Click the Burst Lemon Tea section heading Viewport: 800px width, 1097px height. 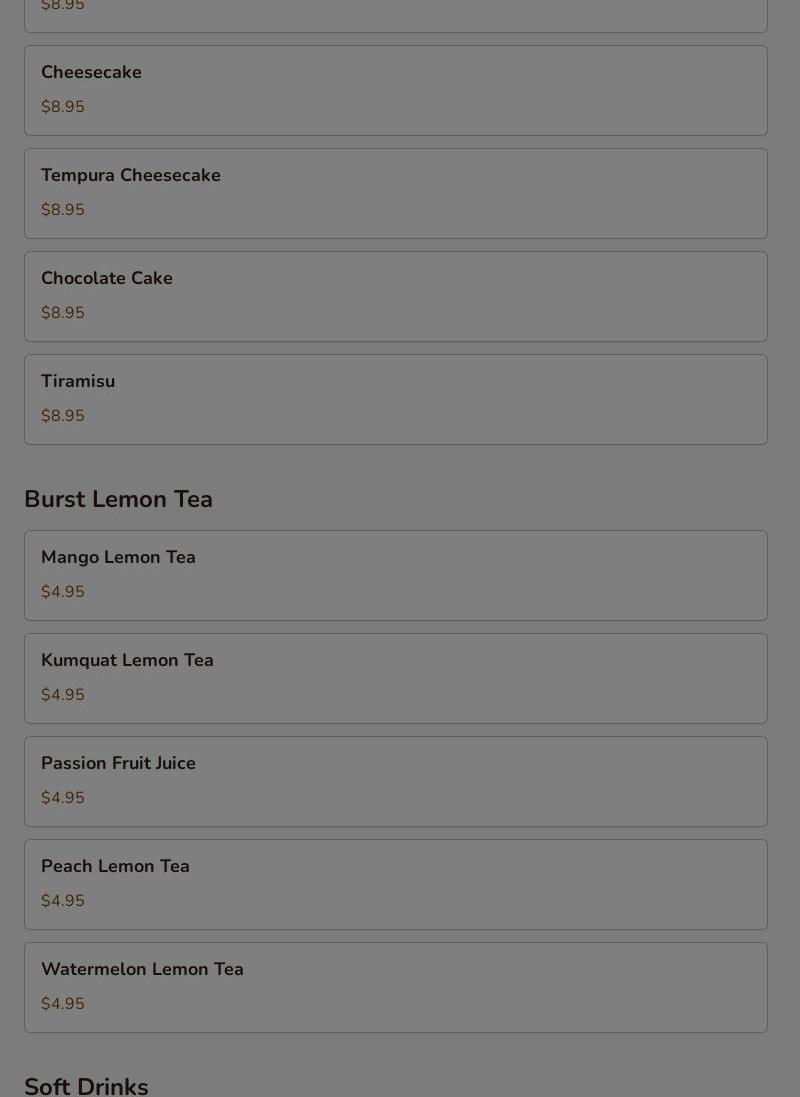pyautogui.click(x=118, y=499)
